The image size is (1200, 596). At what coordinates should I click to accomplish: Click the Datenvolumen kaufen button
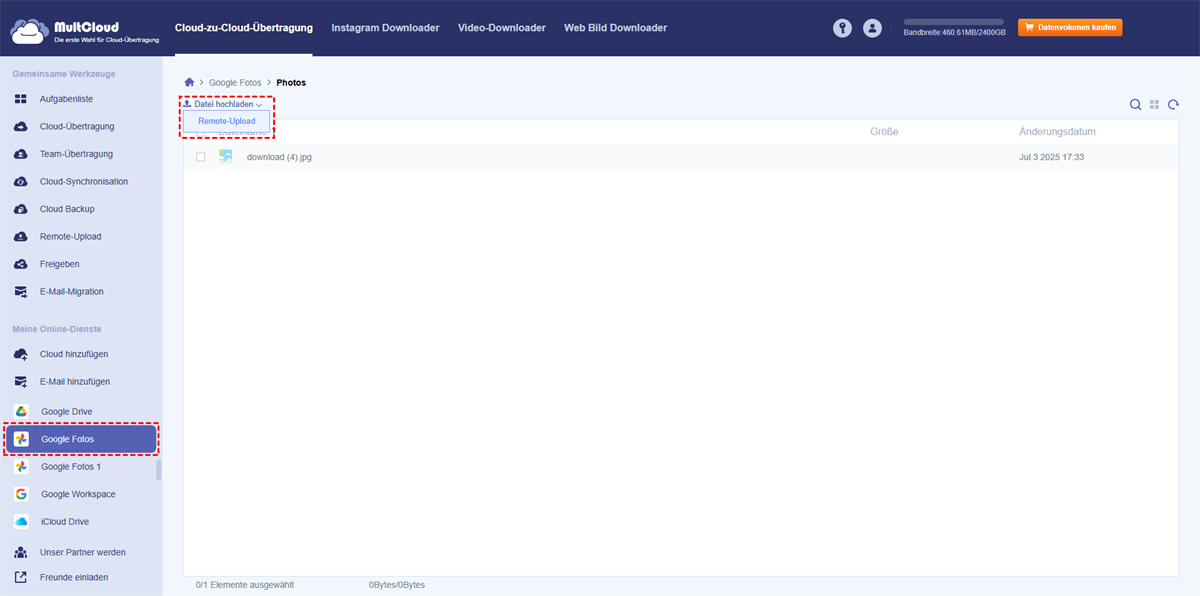pyautogui.click(x=1070, y=27)
